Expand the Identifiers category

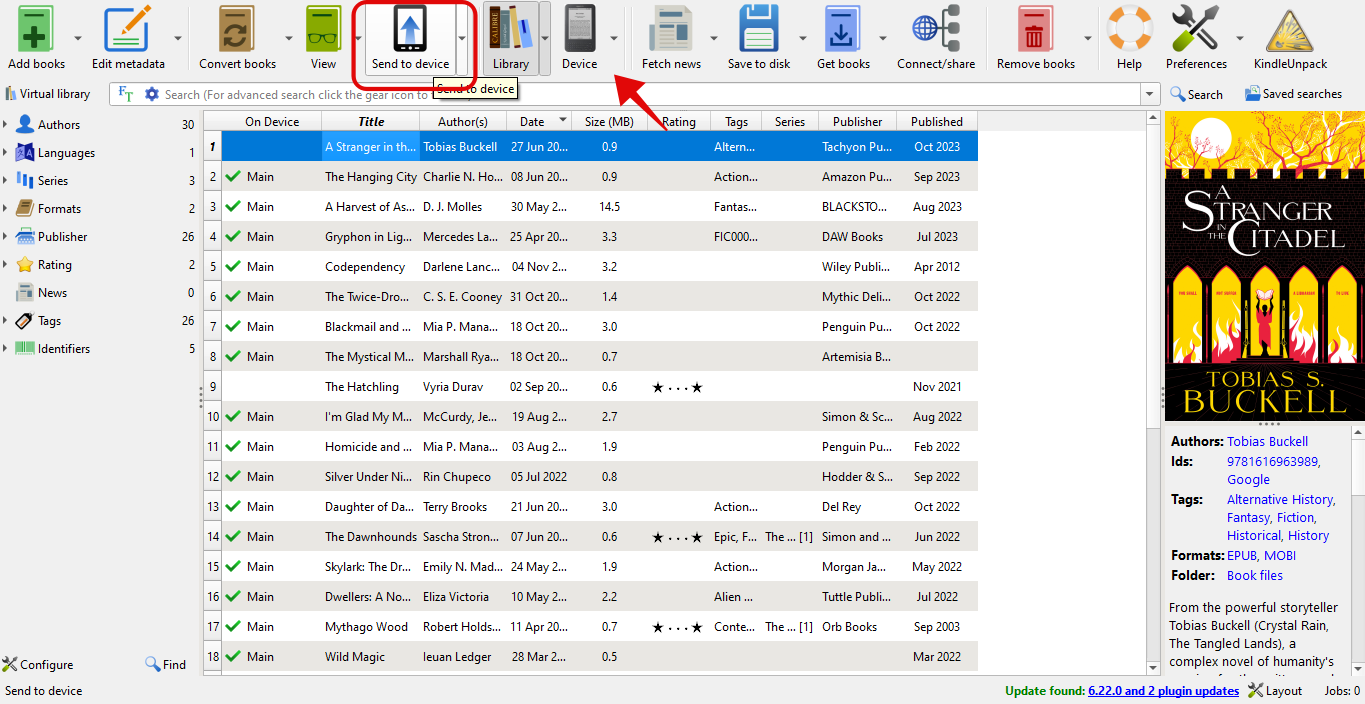click(5, 349)
